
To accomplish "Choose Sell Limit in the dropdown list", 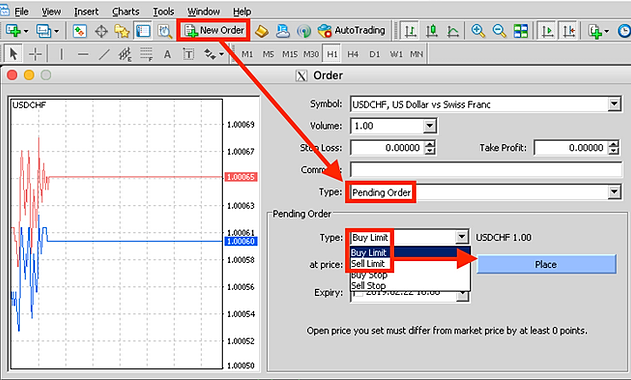I will (x=410, y=264).
